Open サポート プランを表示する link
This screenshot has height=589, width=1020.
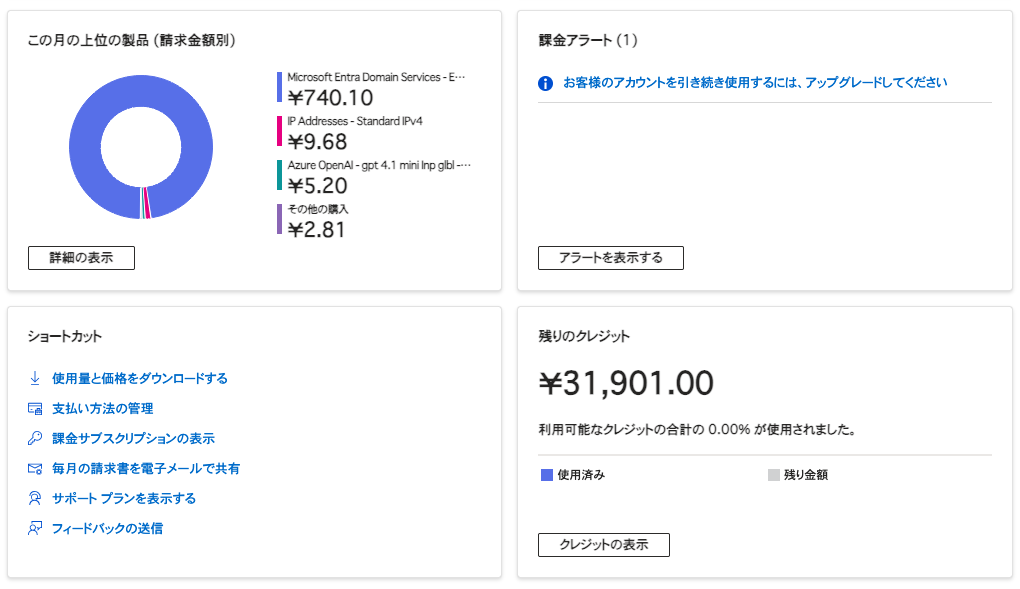(124, 498)
